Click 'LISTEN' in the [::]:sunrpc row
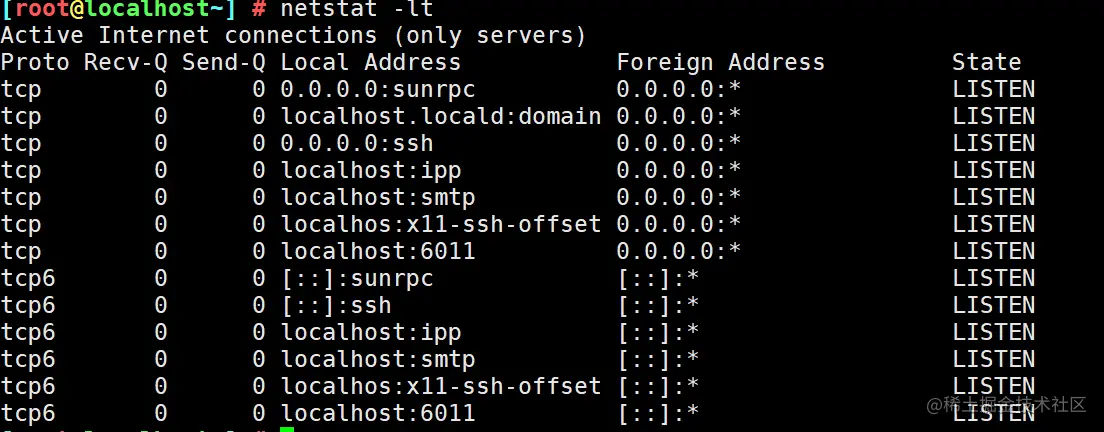This screenshot has width=1104, height=432. pos(993,279)
